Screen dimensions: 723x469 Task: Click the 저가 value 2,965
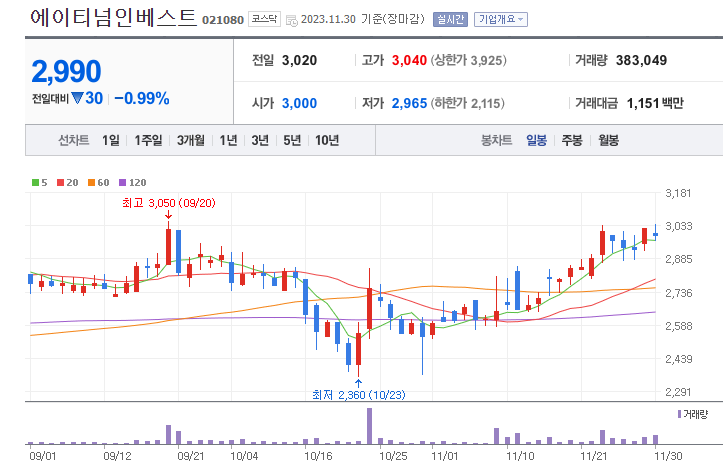(409, 103)
